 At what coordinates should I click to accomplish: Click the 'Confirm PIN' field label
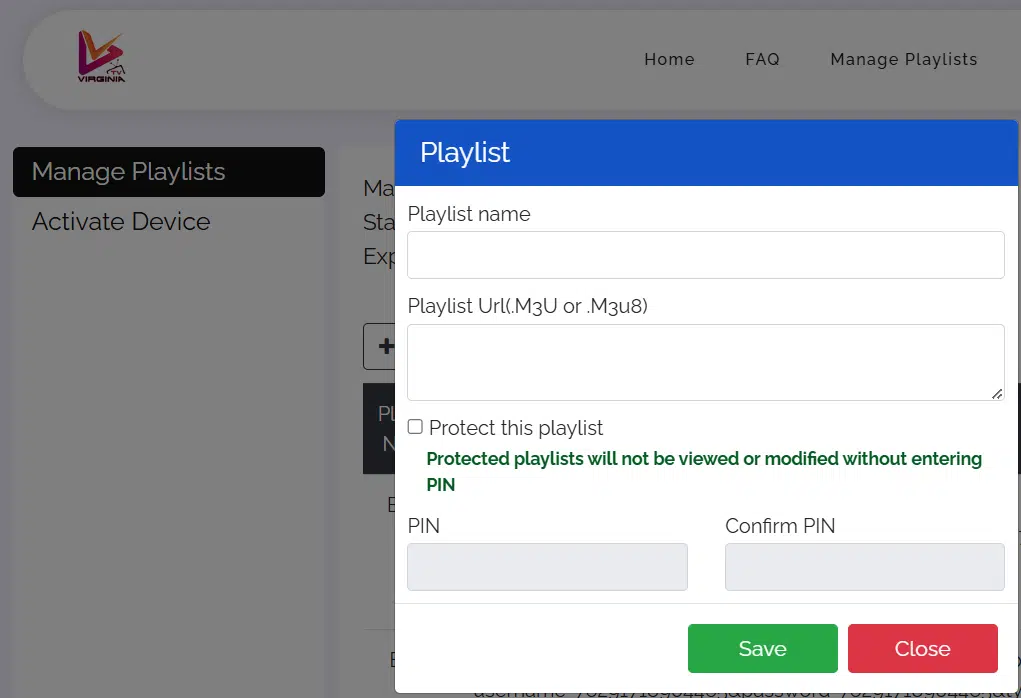(780, 526)
